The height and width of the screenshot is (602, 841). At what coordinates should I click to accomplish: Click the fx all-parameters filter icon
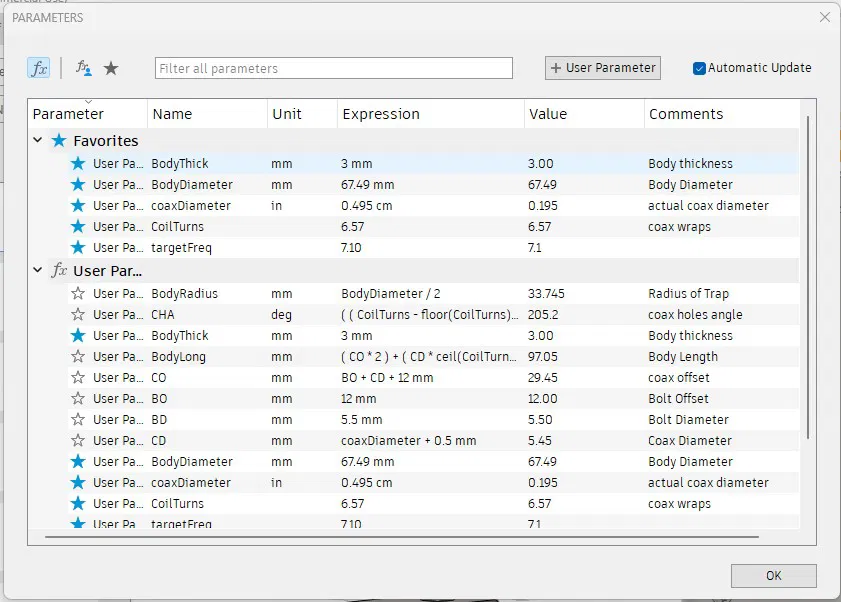coord(38,69)
